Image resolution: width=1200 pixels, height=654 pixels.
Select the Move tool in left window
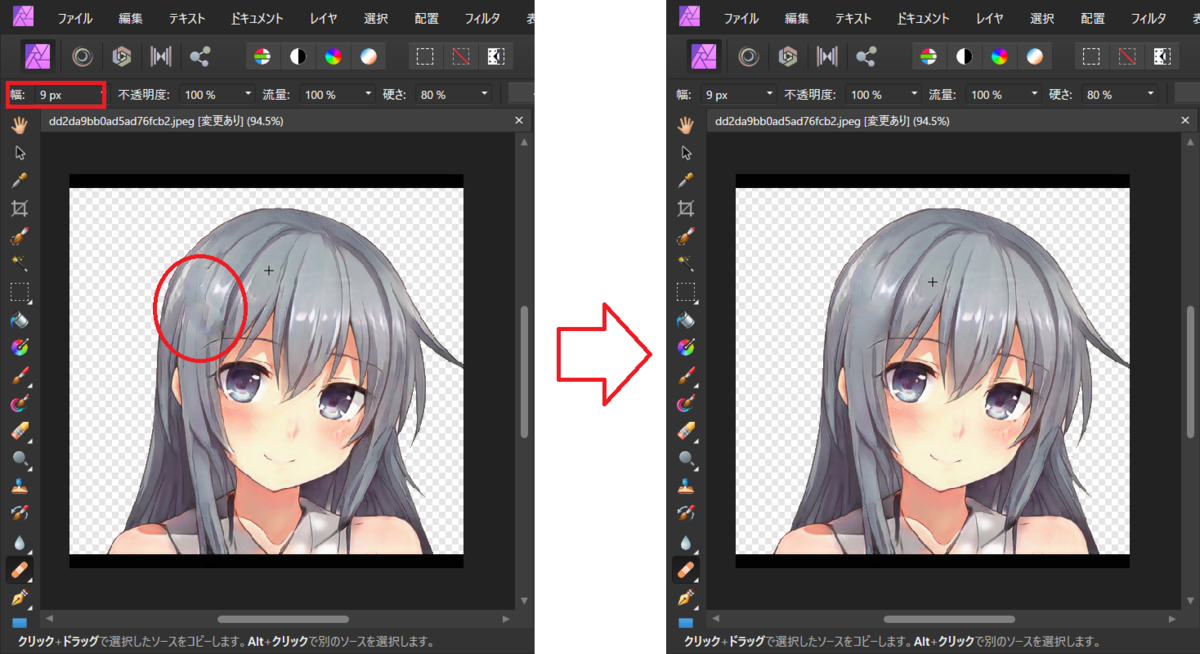point(19,153)
